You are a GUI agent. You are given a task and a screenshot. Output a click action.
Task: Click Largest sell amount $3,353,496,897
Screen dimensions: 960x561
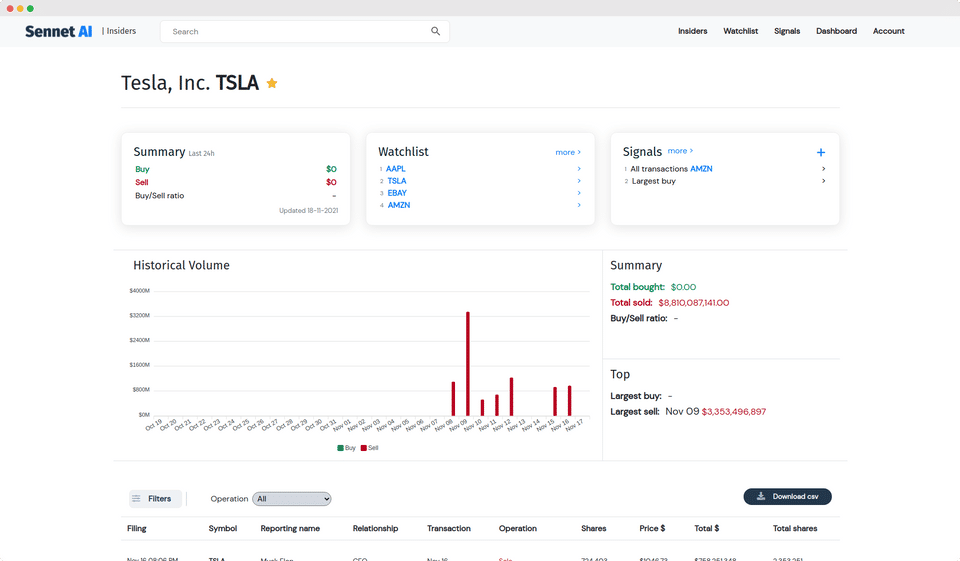tap(733, 412)
